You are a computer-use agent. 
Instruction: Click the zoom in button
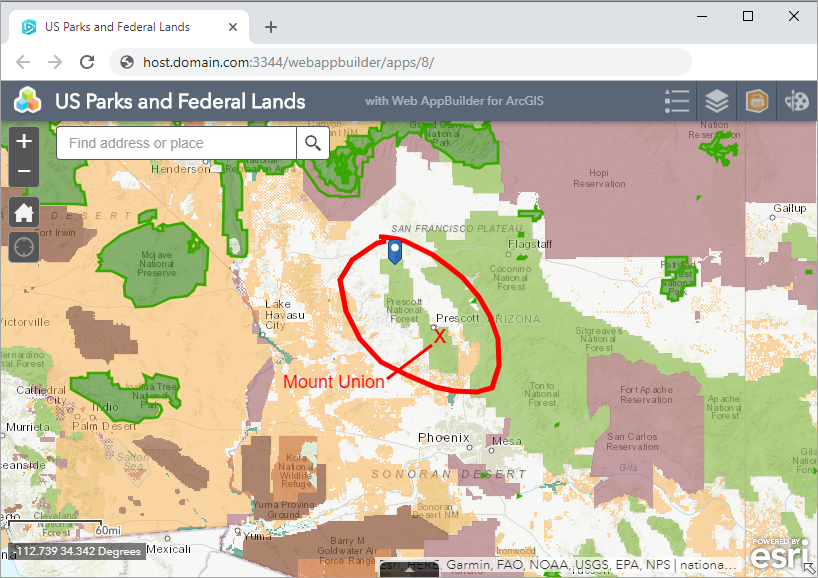pos(23,141)
